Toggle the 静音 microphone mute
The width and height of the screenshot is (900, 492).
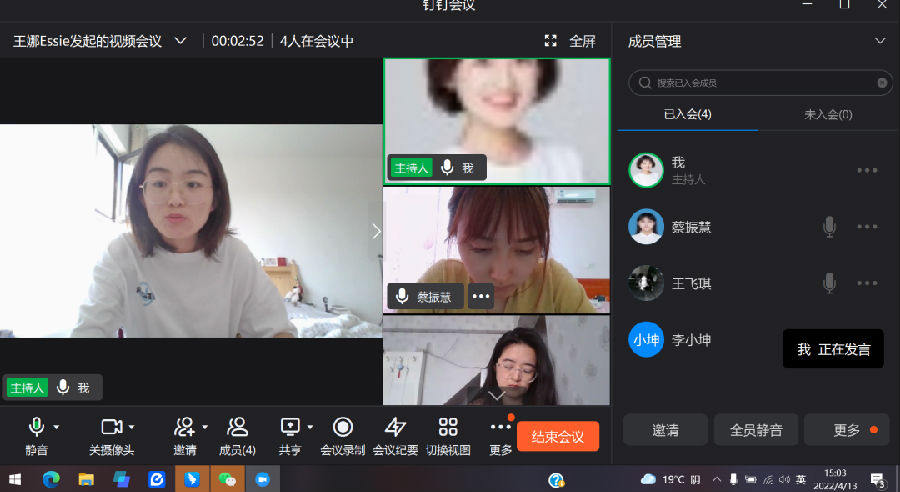[x=36, y=428]
